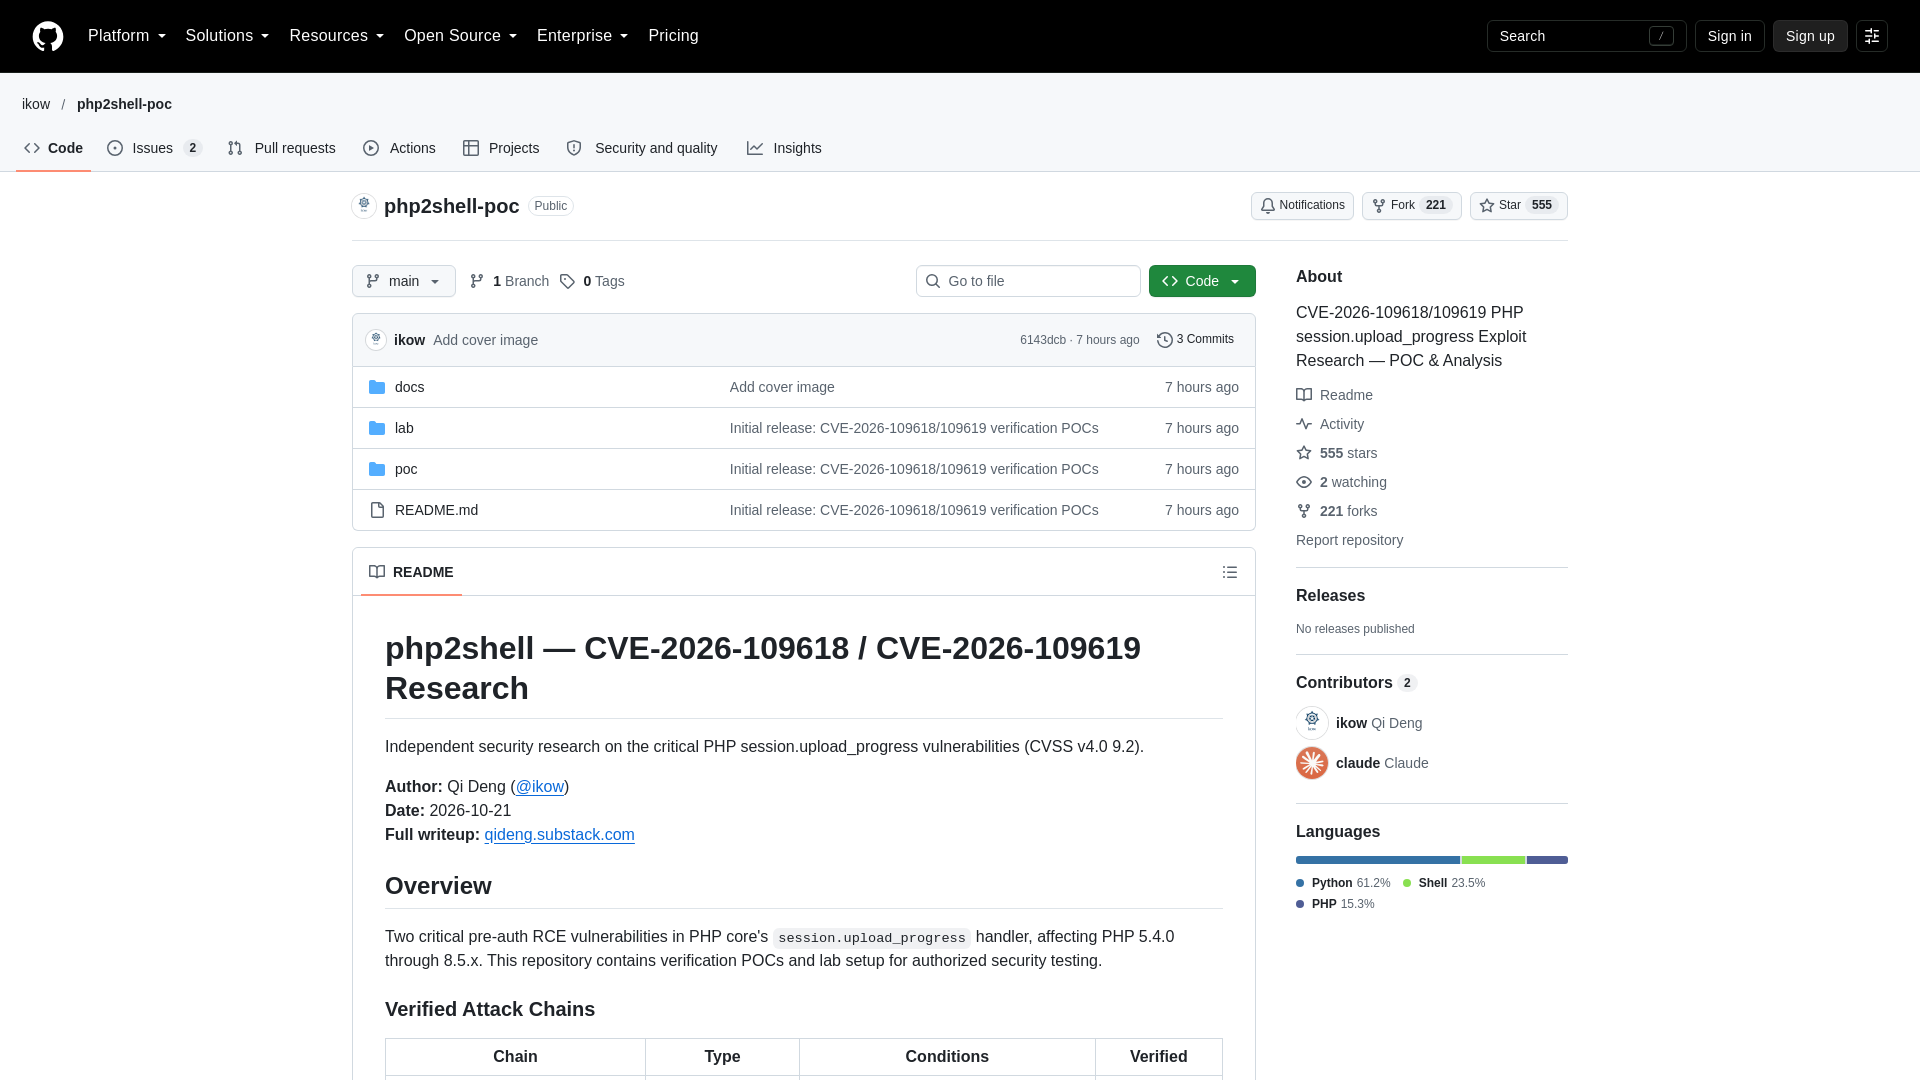
Task: Switch to the Issues tab
Action: pyautogui.click(x=155, y=148)
